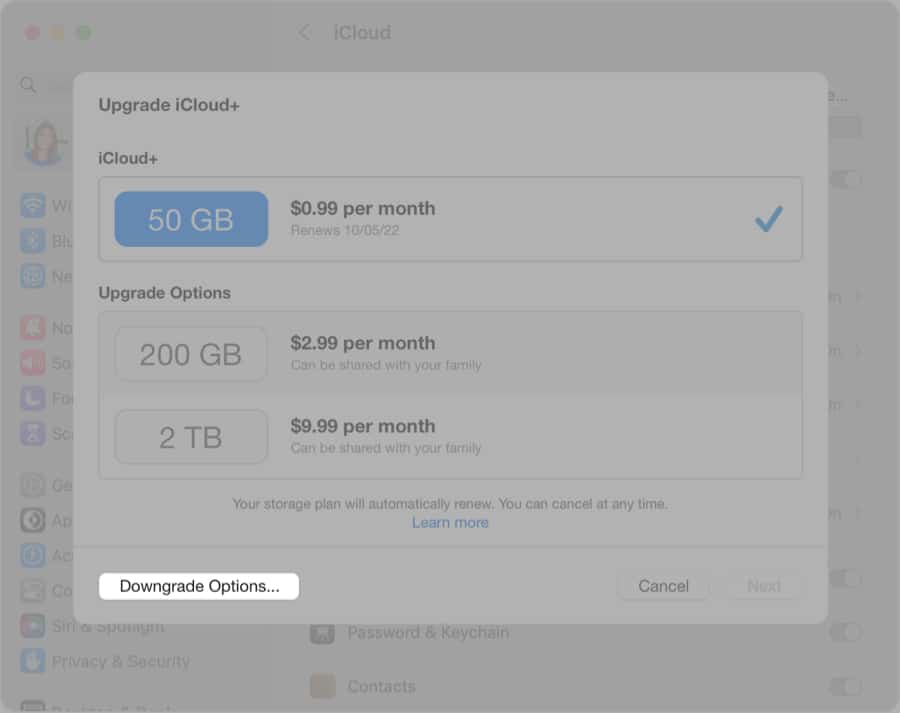Click the $9.99 per month text
Viewport: 900px width, 713px height.
[363, 427]
